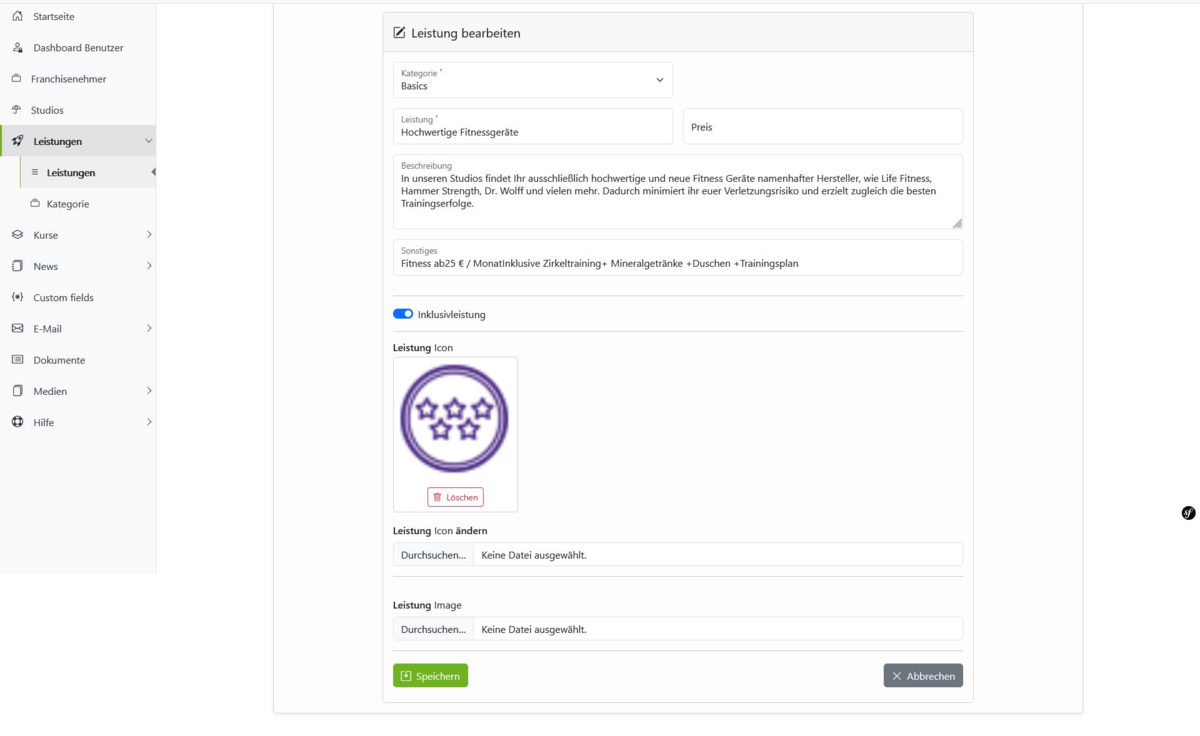Expand the Kurse submenu chevron
This screenshot has width=1200, height=736.
(149, 235)
